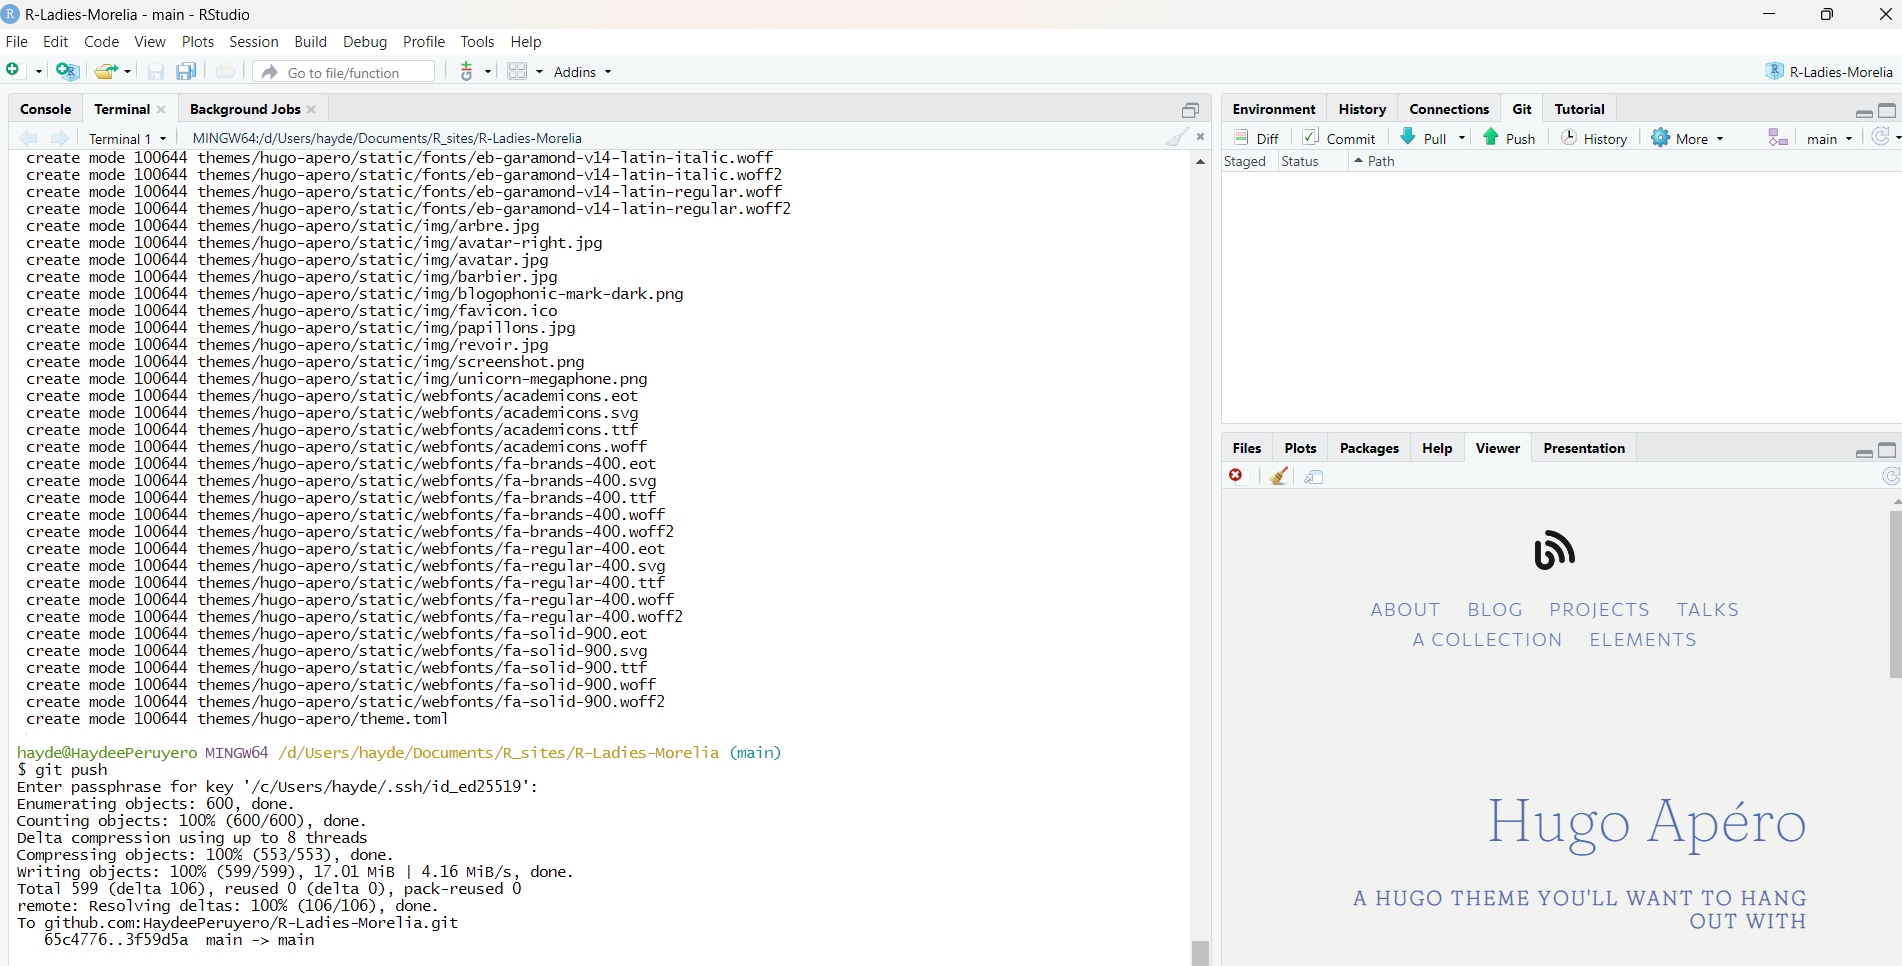Screen dimensions: 1902x966
Task: Close the current terminal X icon
Action: coord(1200,137)
